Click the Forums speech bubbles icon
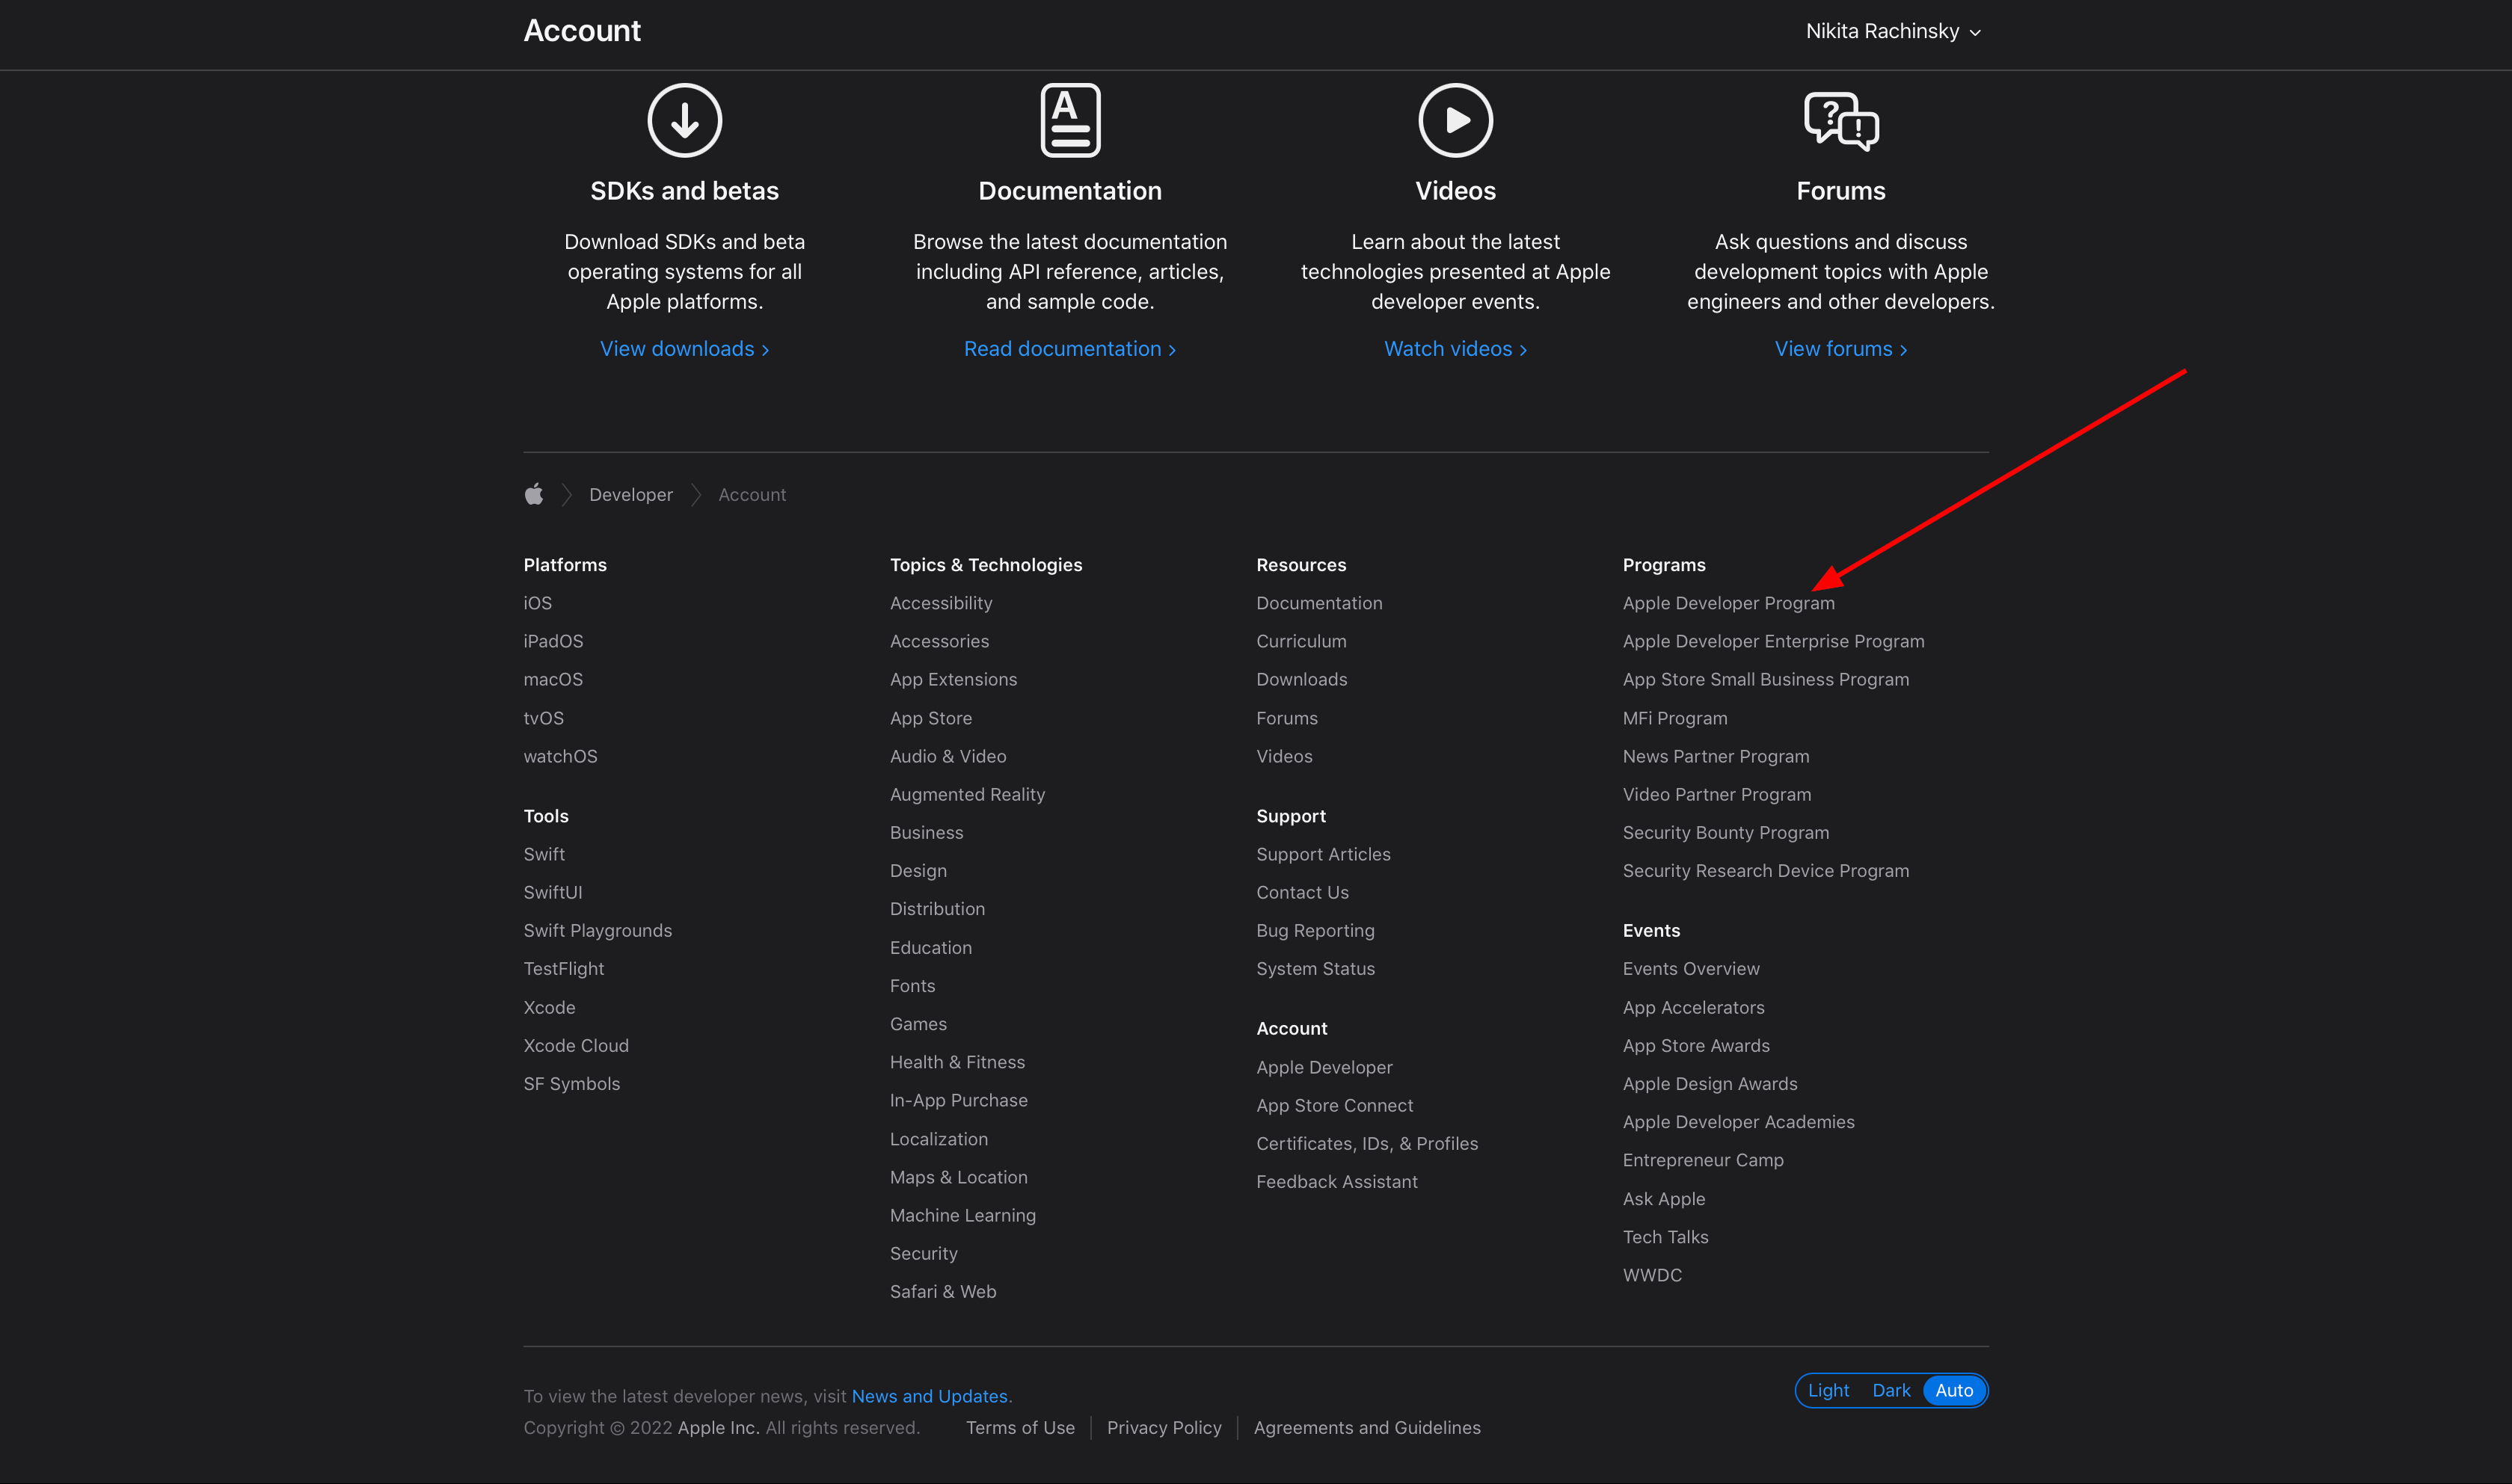This screenshot has height=1484, width=2512. (1841, 121)
